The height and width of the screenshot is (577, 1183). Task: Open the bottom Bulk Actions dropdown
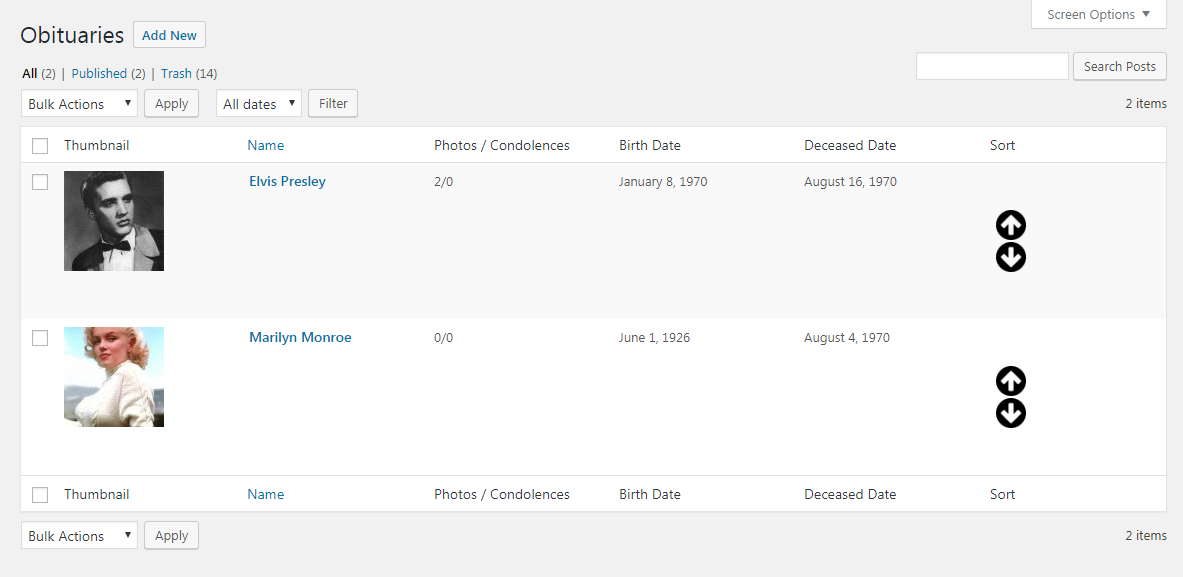tap(79, 536)
